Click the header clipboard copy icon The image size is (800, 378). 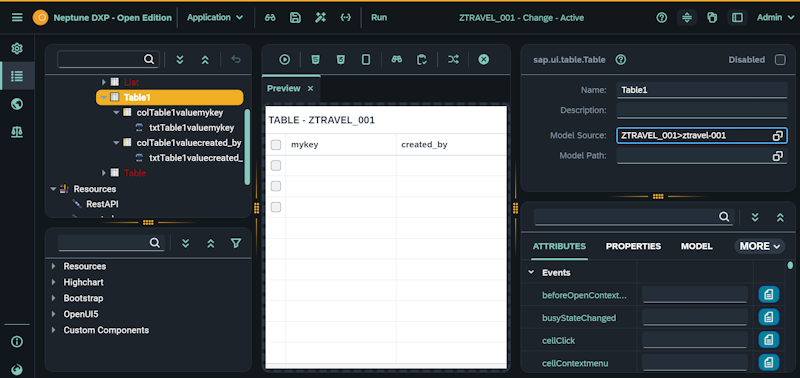pyautogui.click(x=712, y=18)
